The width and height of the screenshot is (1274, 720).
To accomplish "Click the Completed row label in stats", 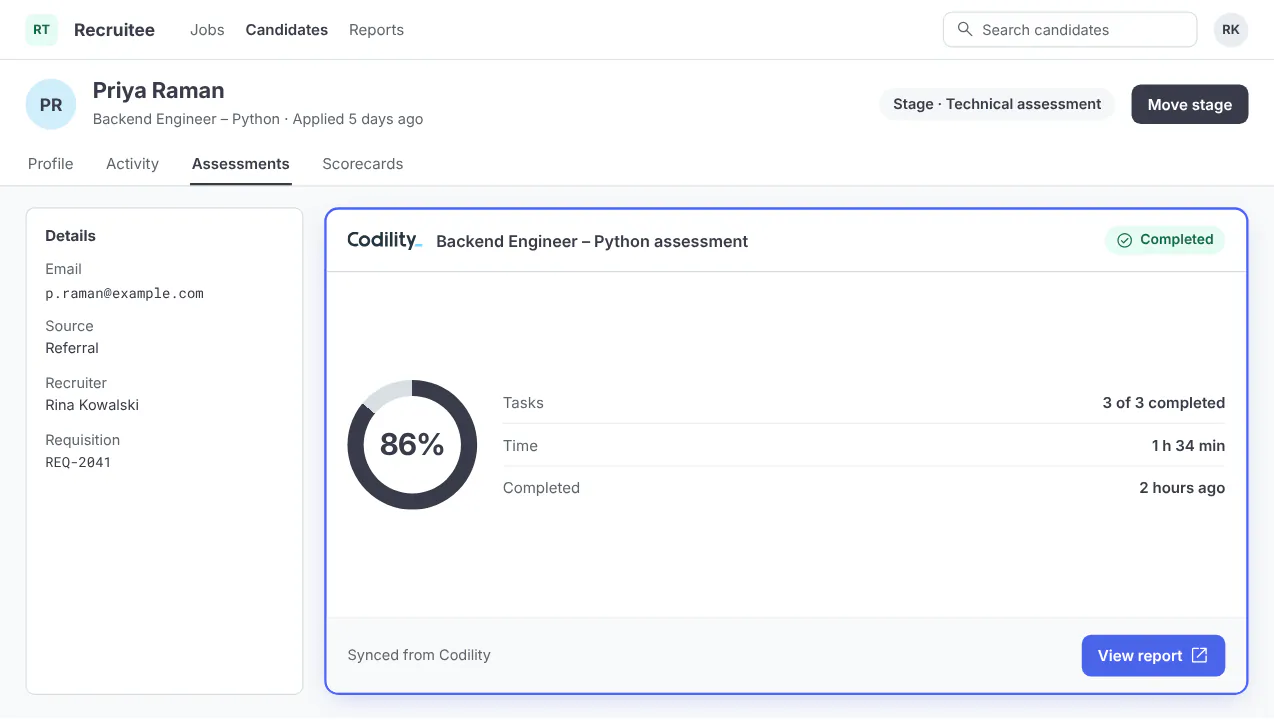I will [x=541, y=488].
